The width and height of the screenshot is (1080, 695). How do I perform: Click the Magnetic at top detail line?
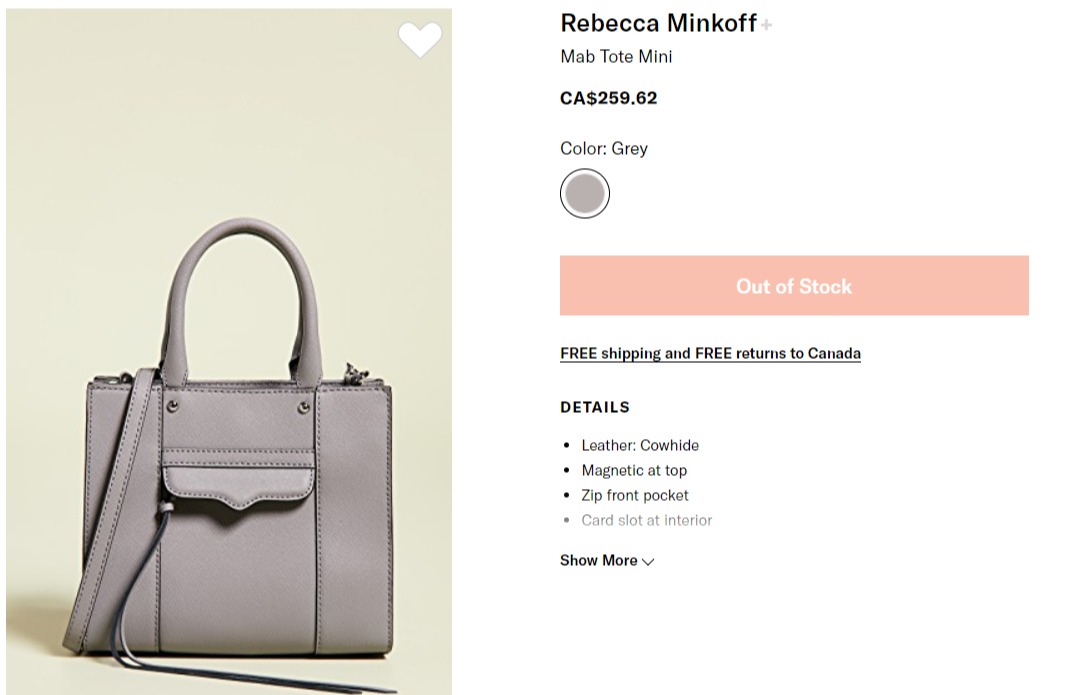coord(634,470)
